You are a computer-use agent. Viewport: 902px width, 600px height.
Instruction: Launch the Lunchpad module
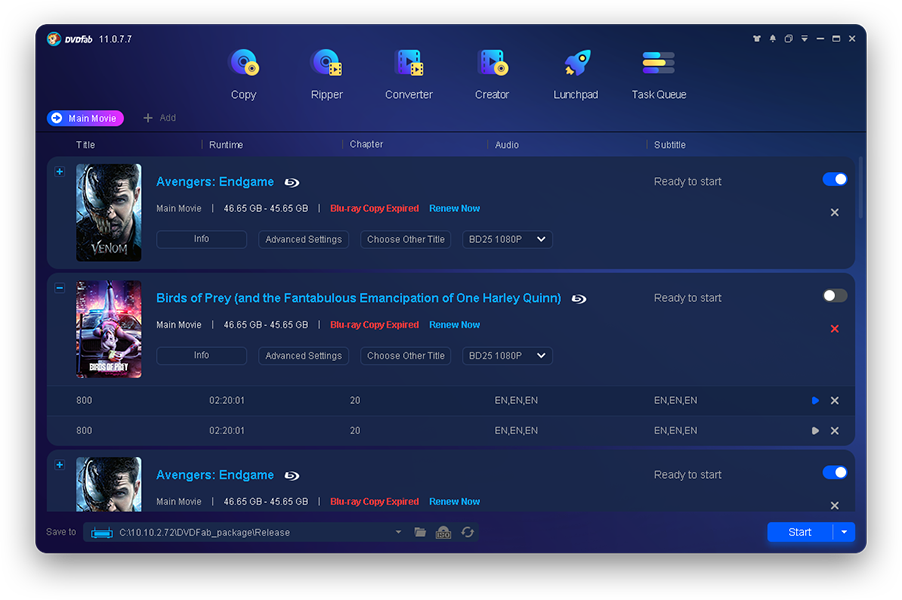575,75
